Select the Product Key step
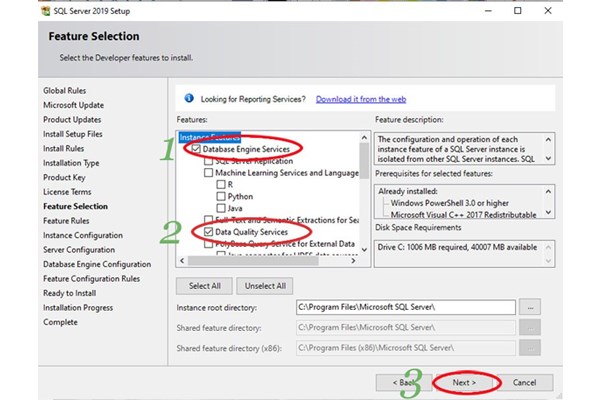The width and height of the screenshot is (600, 400). point(64,178)
